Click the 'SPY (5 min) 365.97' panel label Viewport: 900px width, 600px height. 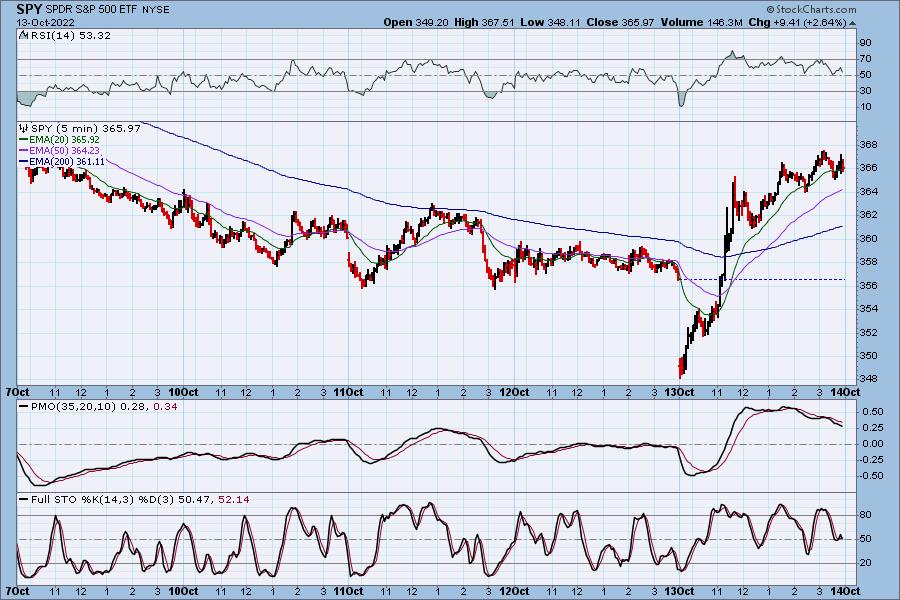[86, 128]
